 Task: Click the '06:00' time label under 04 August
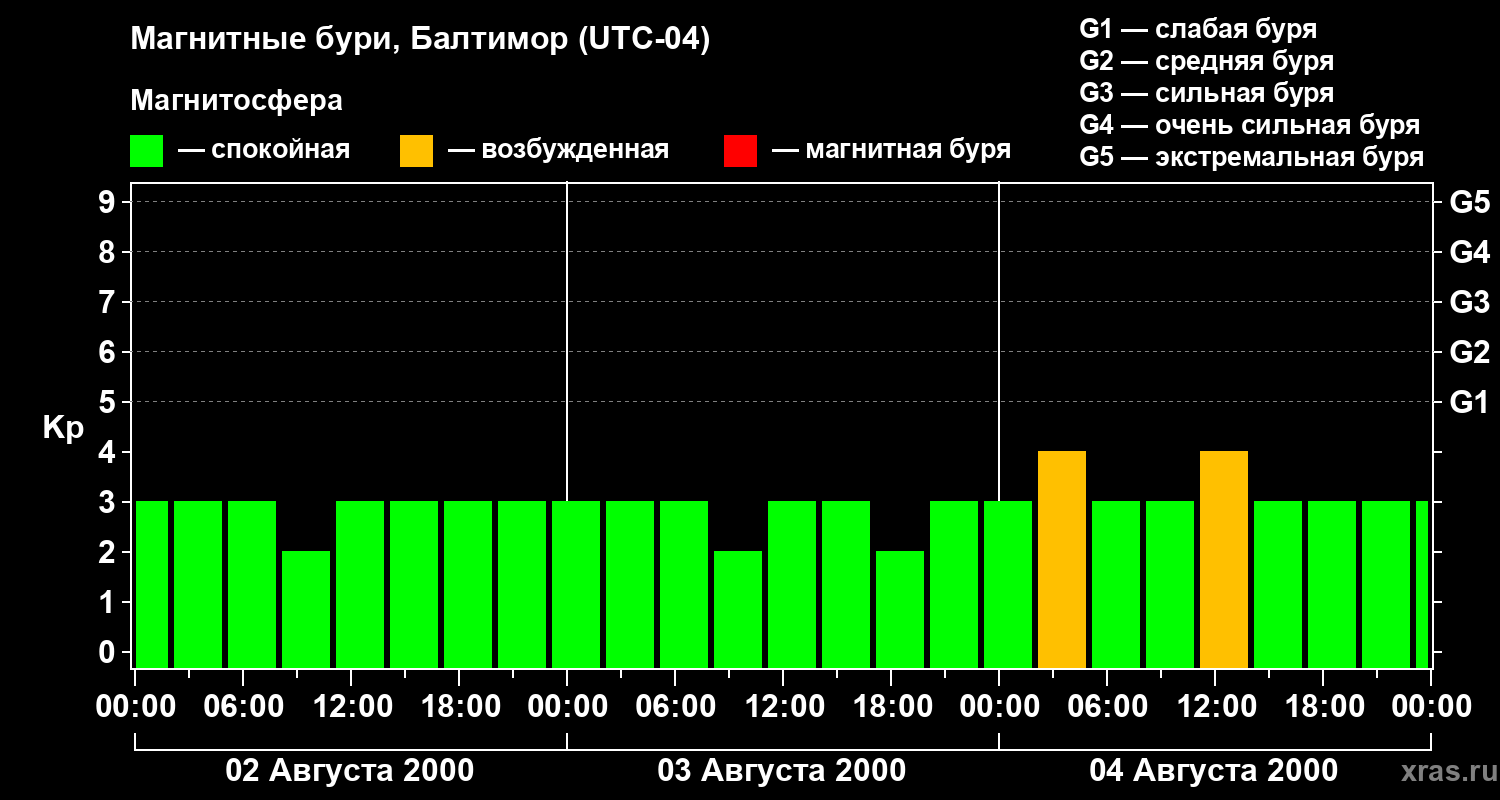point(1106,707)
